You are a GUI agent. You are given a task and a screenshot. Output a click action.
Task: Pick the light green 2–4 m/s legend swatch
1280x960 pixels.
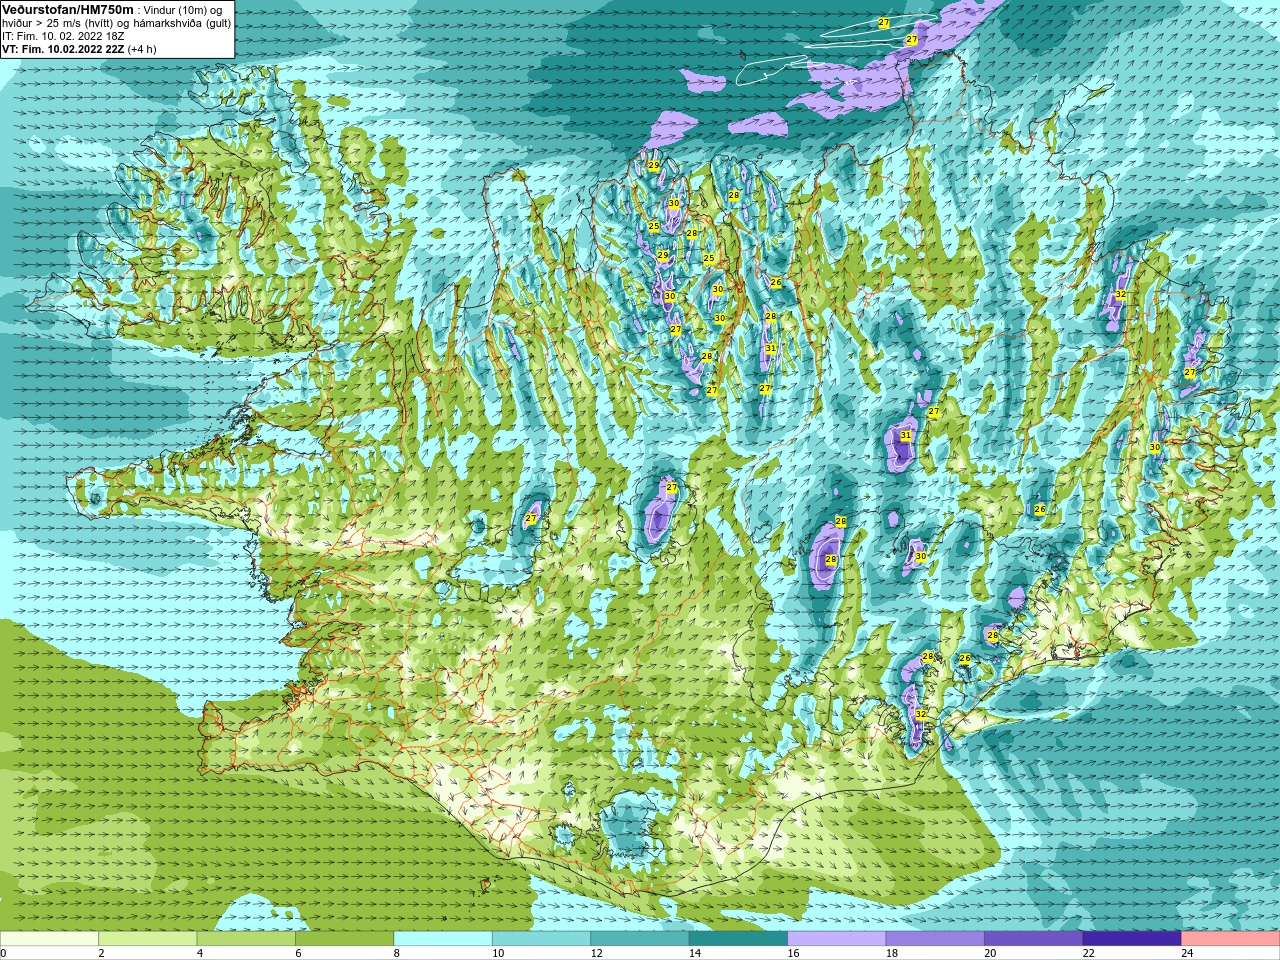[147, 939]
